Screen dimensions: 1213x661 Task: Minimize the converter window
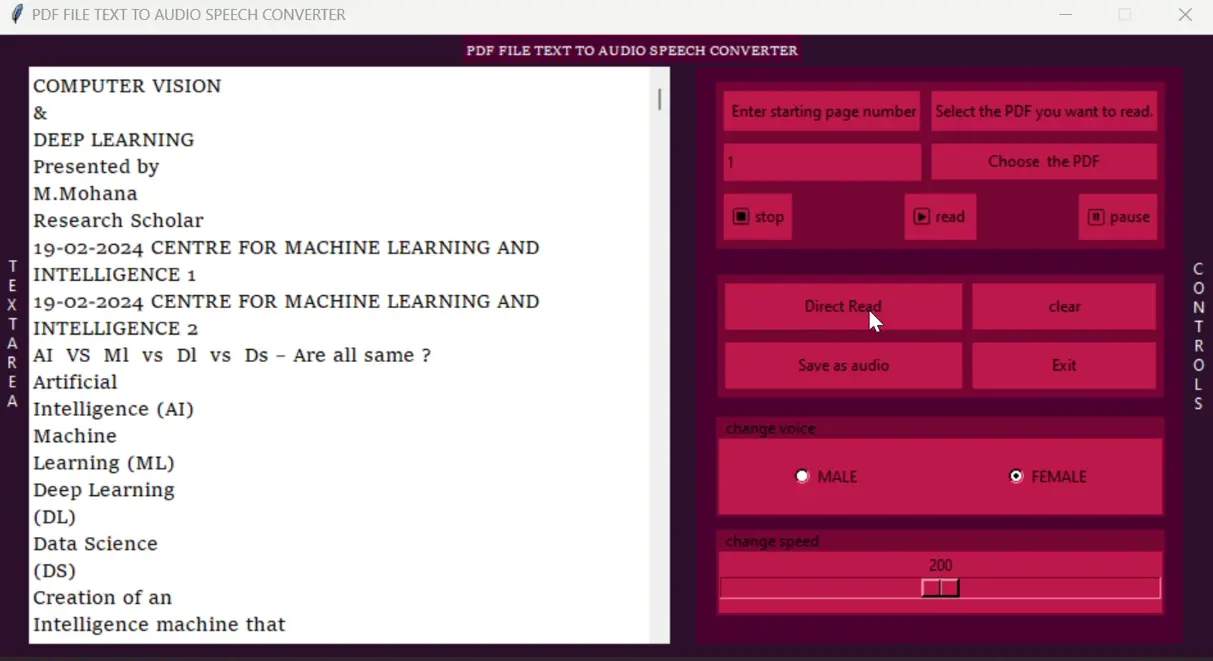click(x=1066, y=15)
